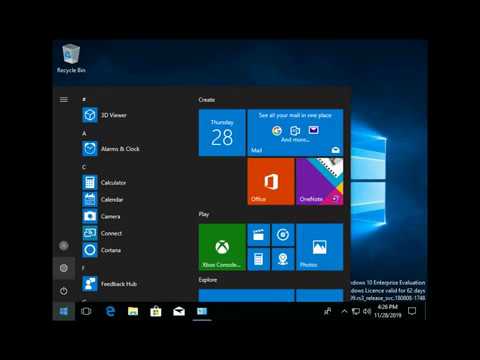
Task: Open the Calculator app entry
Action: [x=133, y=182]
